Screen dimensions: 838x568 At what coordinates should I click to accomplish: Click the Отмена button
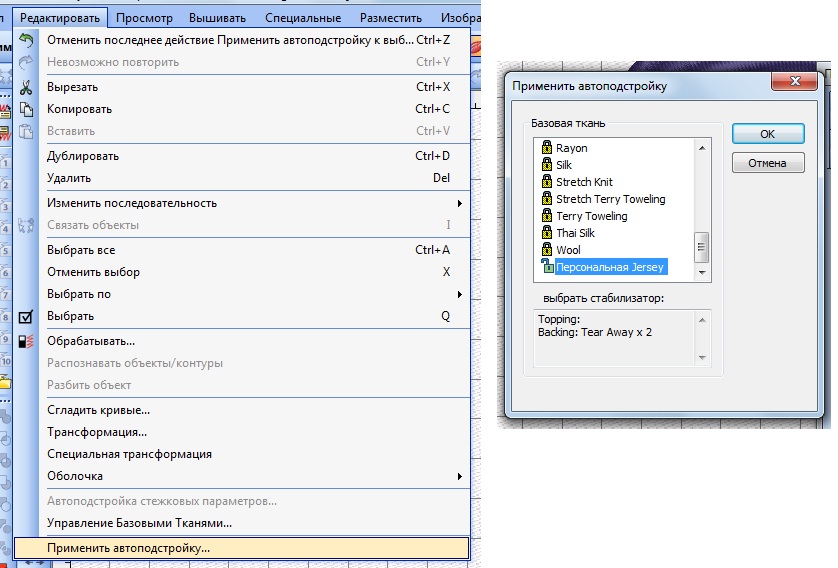pos(768,163)
